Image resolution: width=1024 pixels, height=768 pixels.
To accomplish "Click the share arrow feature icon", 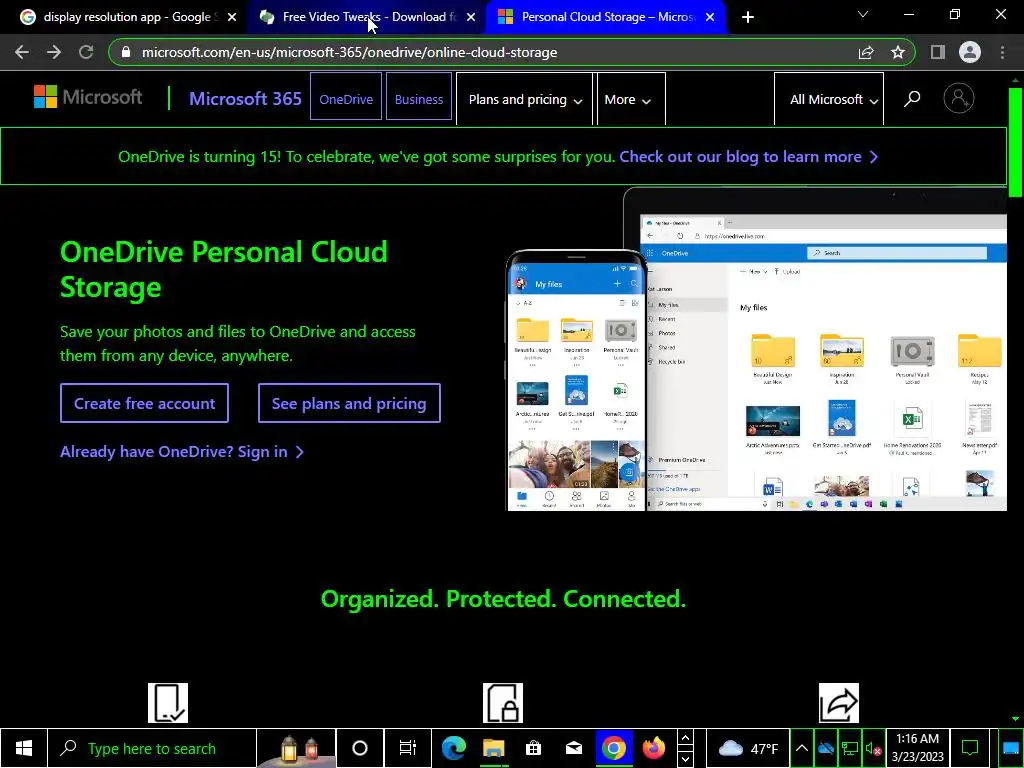I will click(839, 703).
